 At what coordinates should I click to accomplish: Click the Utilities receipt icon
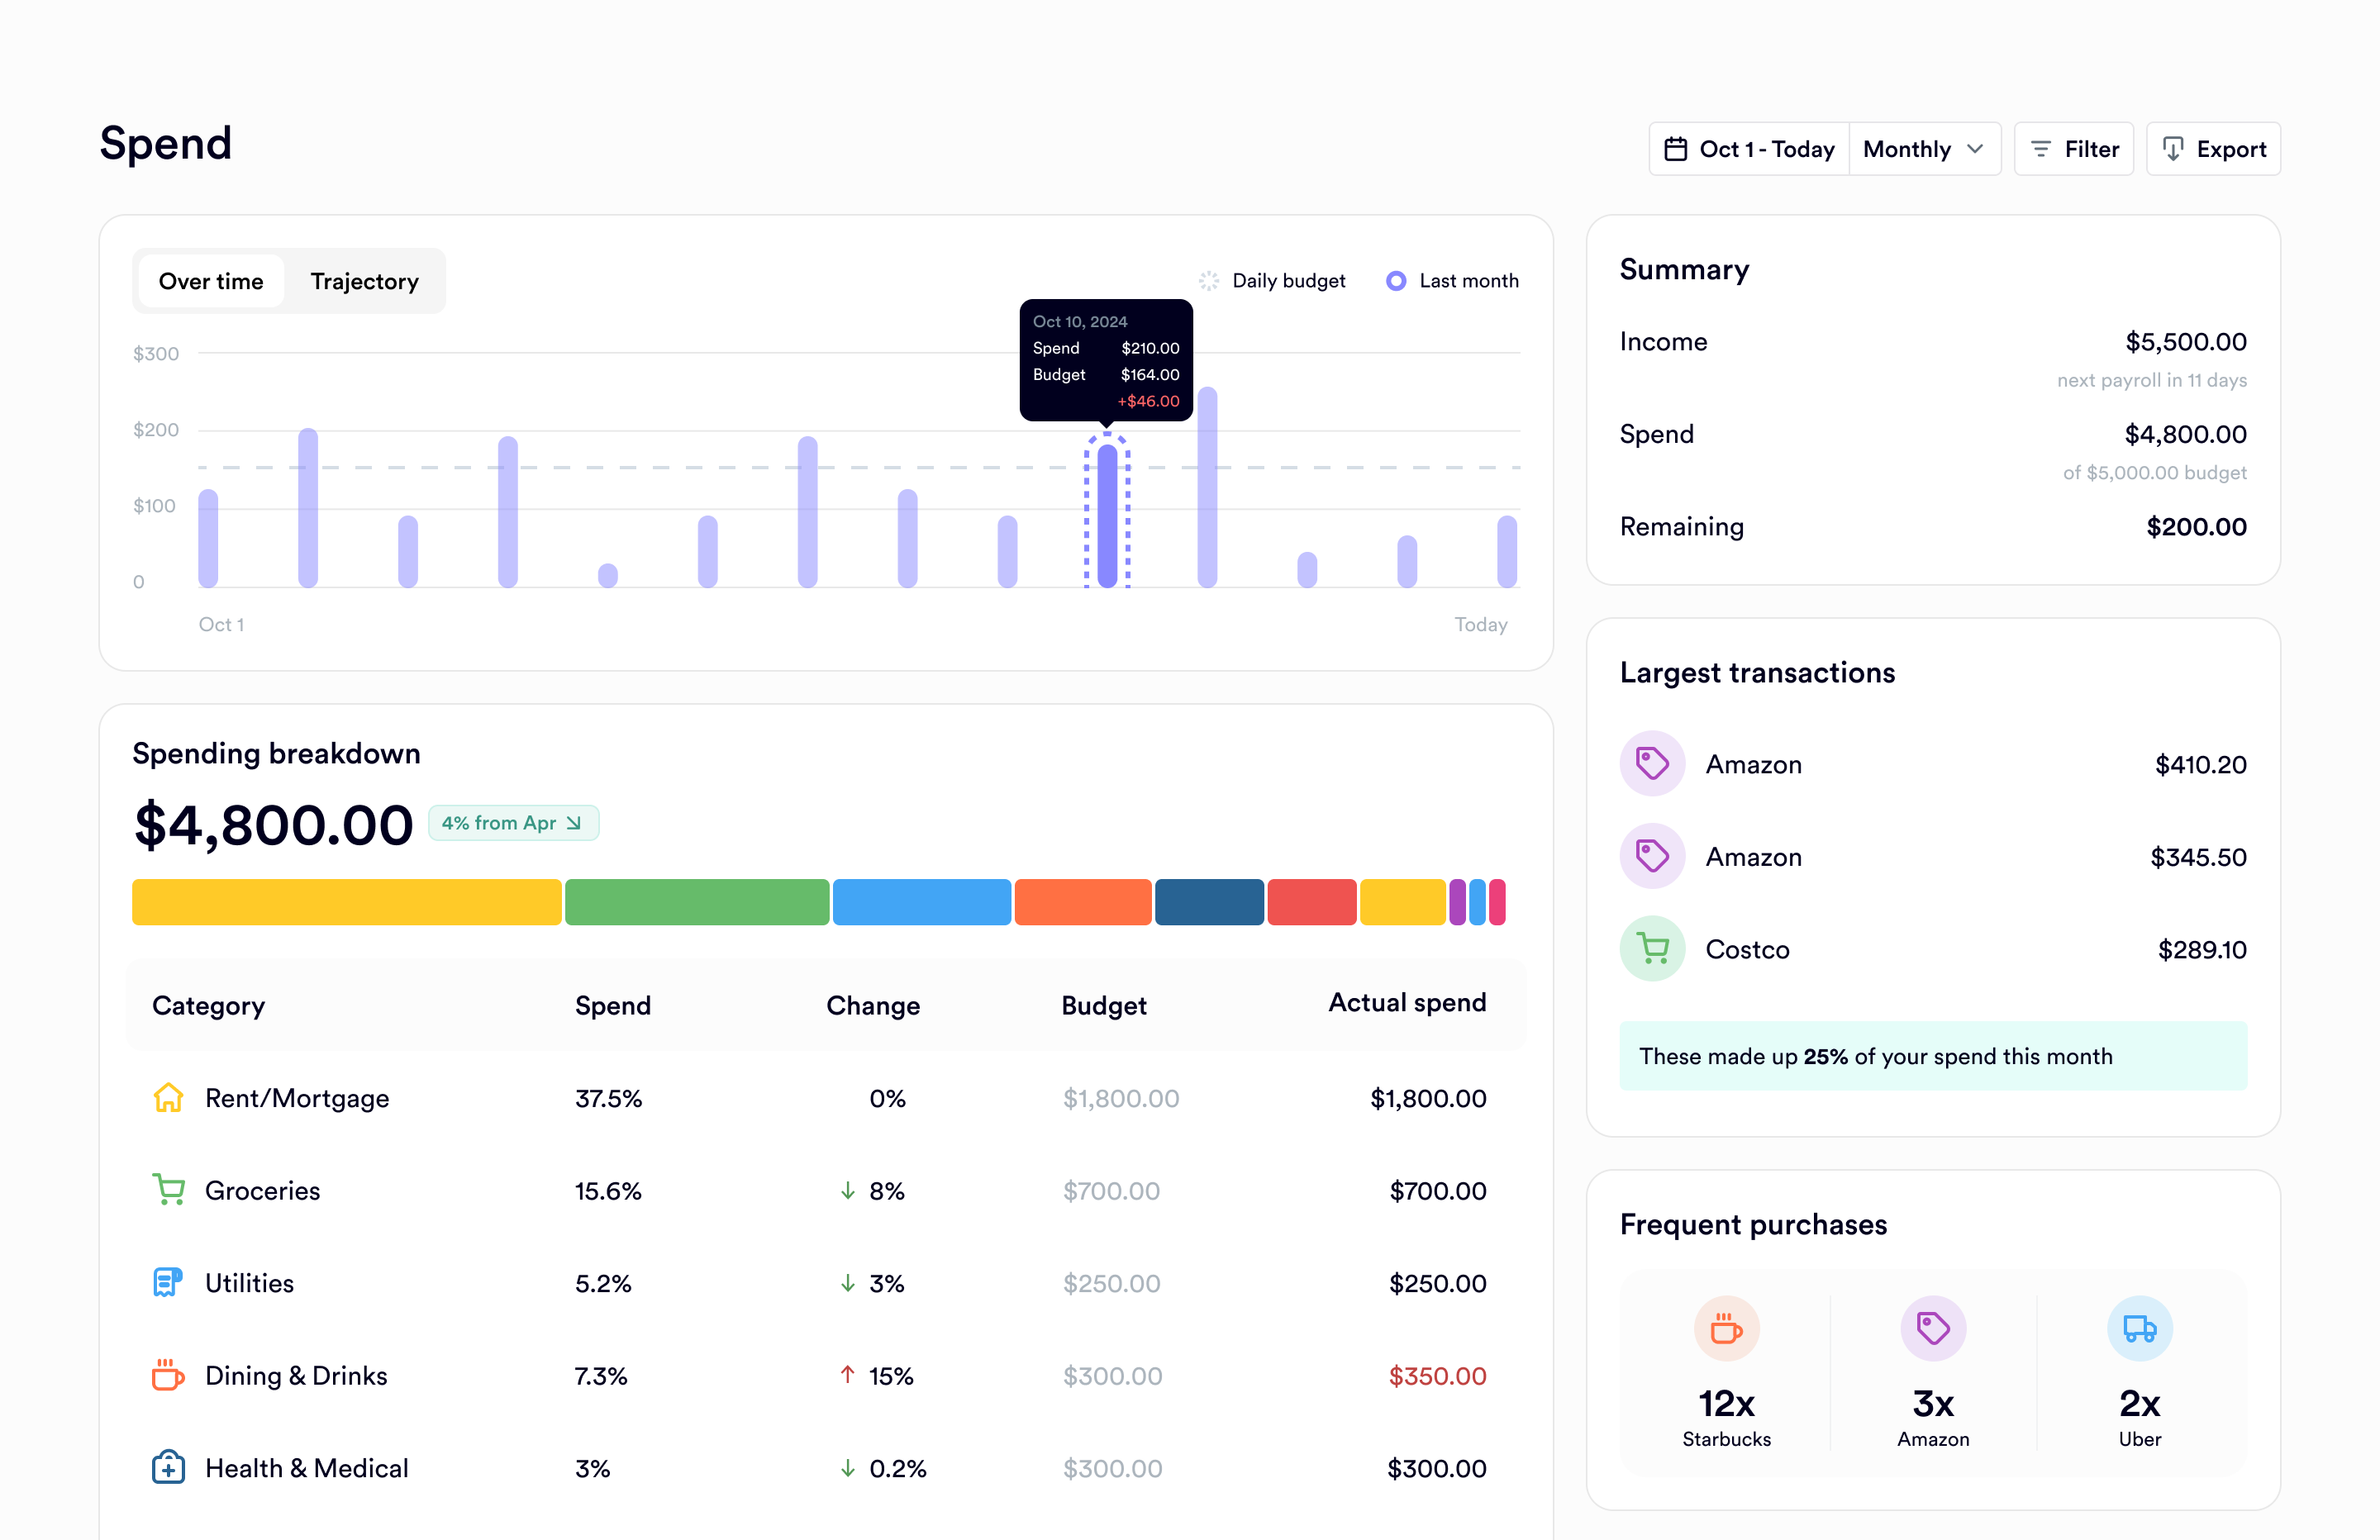point(168,1283)
